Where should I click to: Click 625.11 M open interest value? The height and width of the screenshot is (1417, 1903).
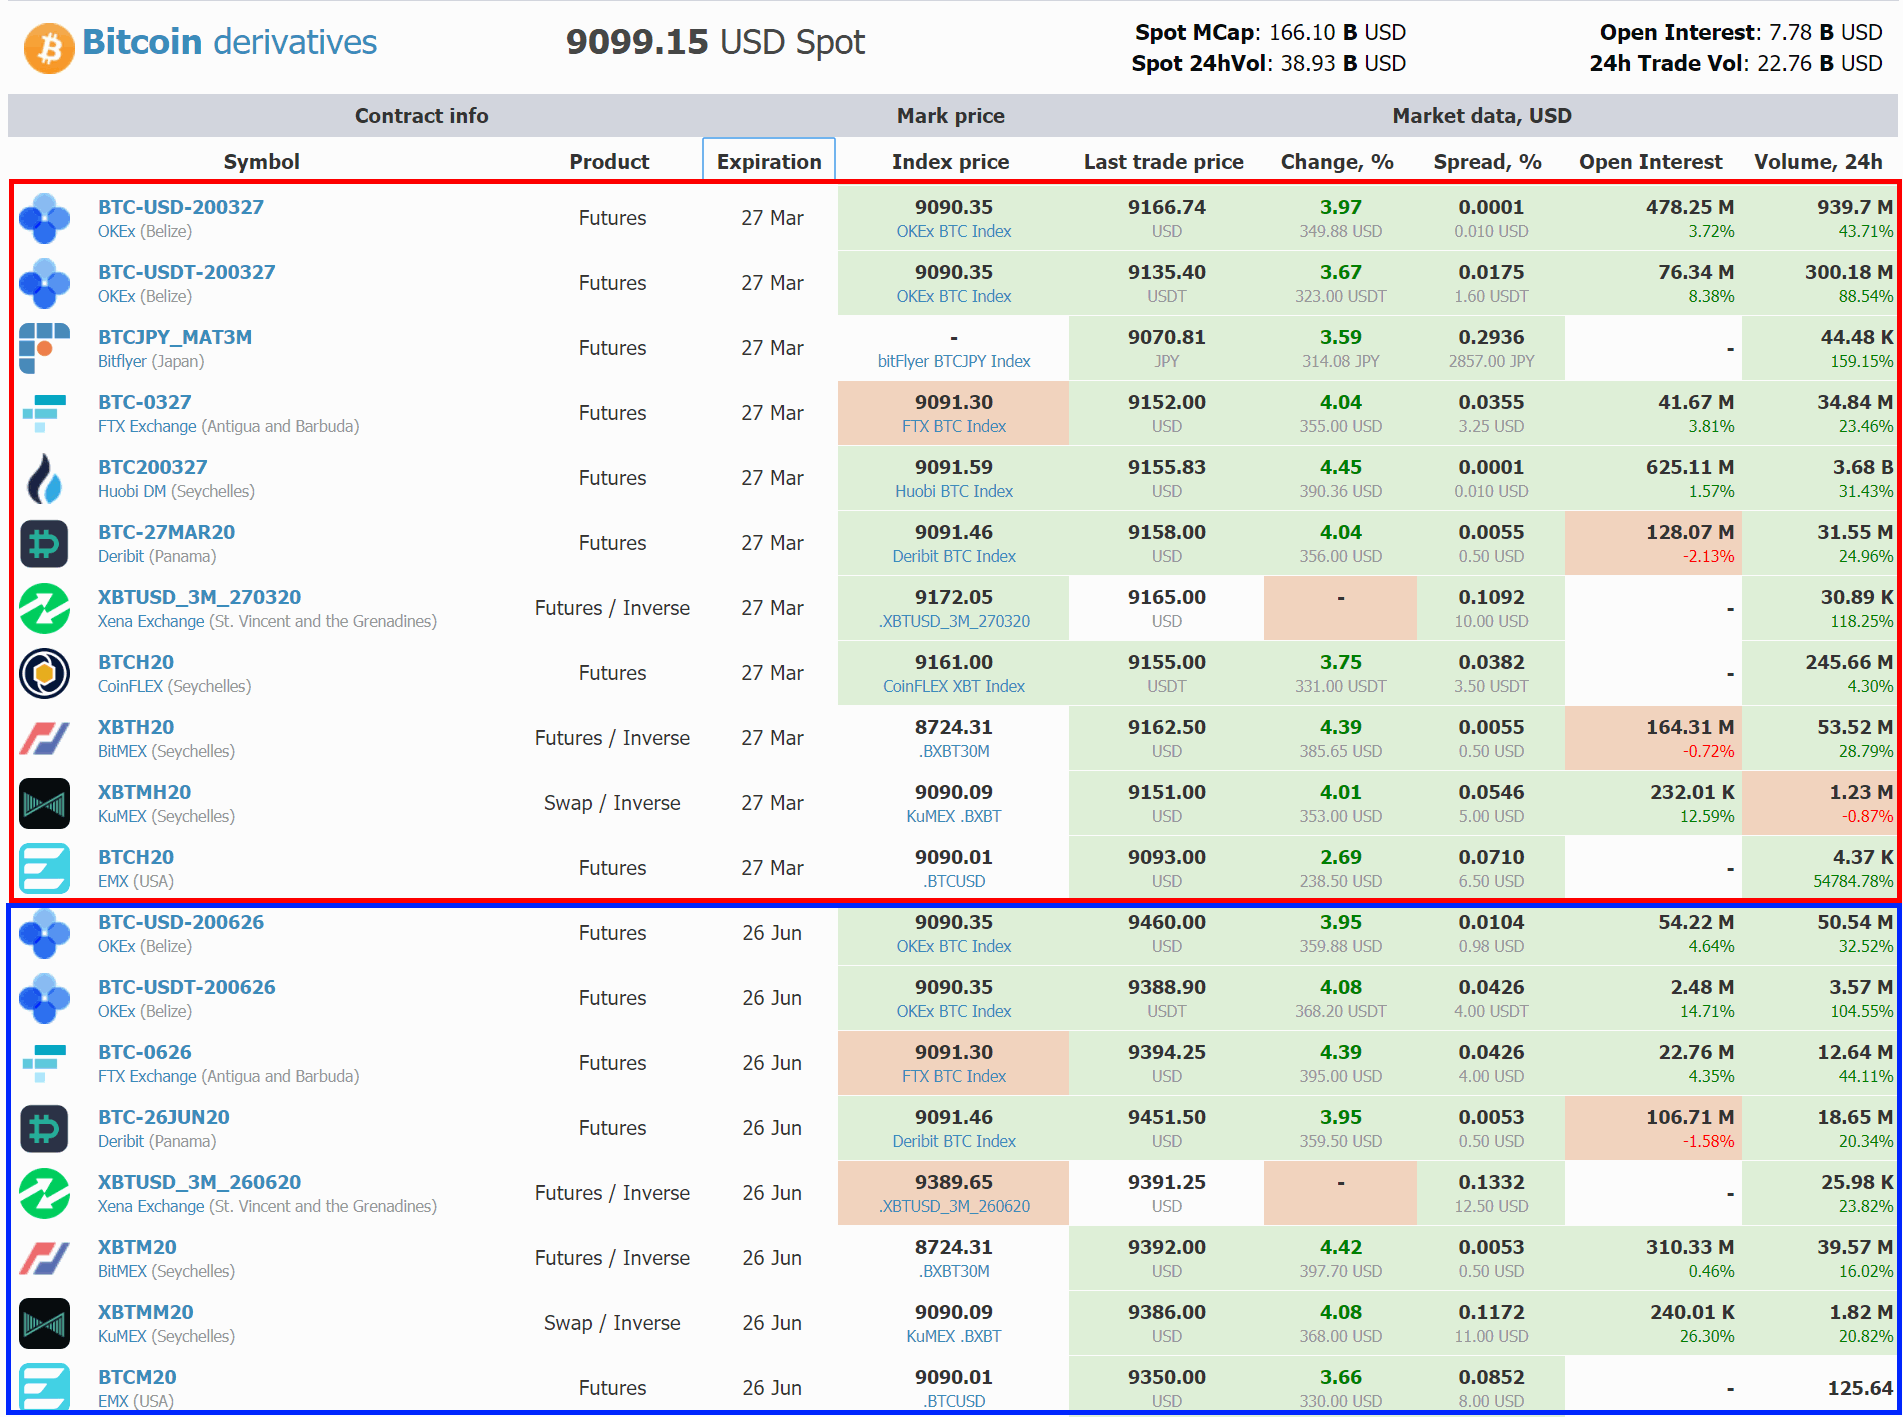(x=1690, y=467)
